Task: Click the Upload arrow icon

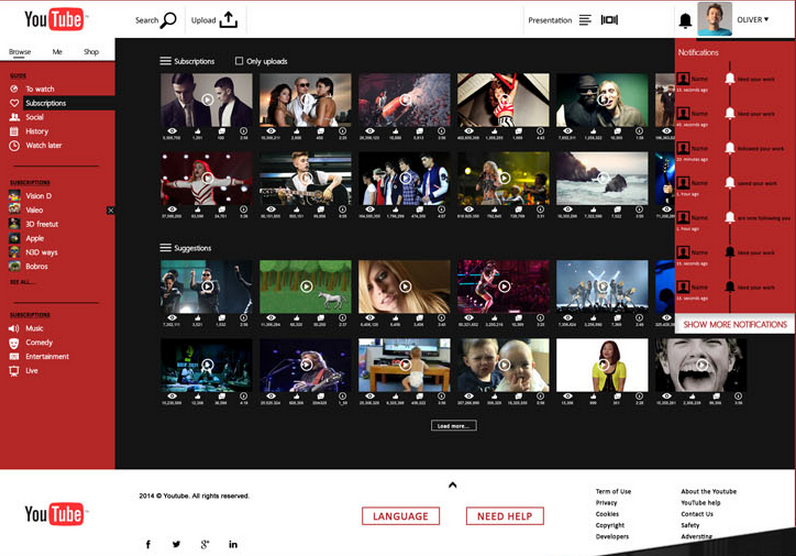Action: click(228, 20)
